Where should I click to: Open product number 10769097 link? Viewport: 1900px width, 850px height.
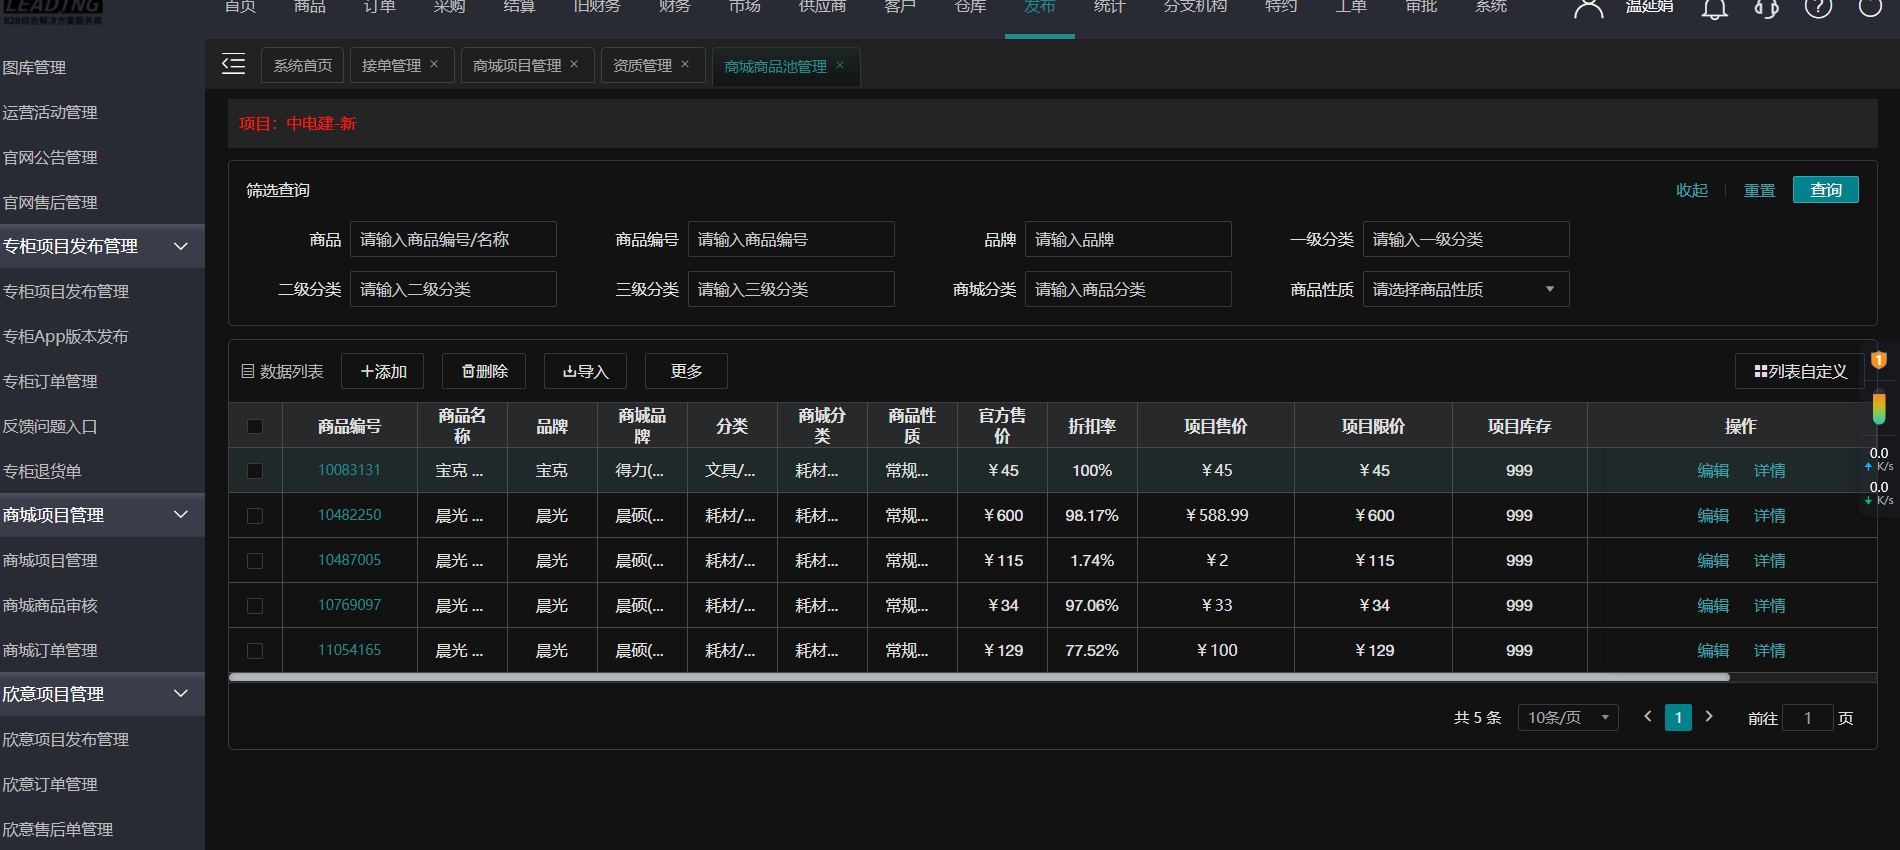click(x=349, y=605)
